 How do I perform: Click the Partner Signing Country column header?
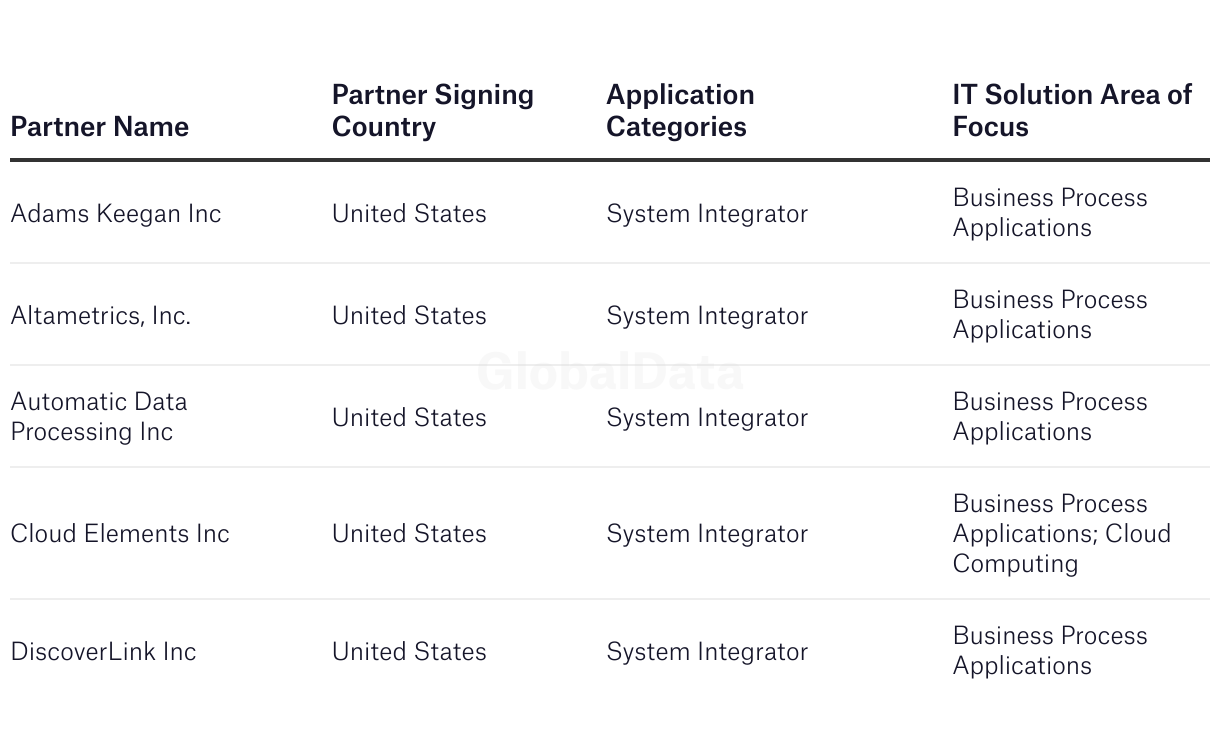pyautogui.click(x=432, y=111)
